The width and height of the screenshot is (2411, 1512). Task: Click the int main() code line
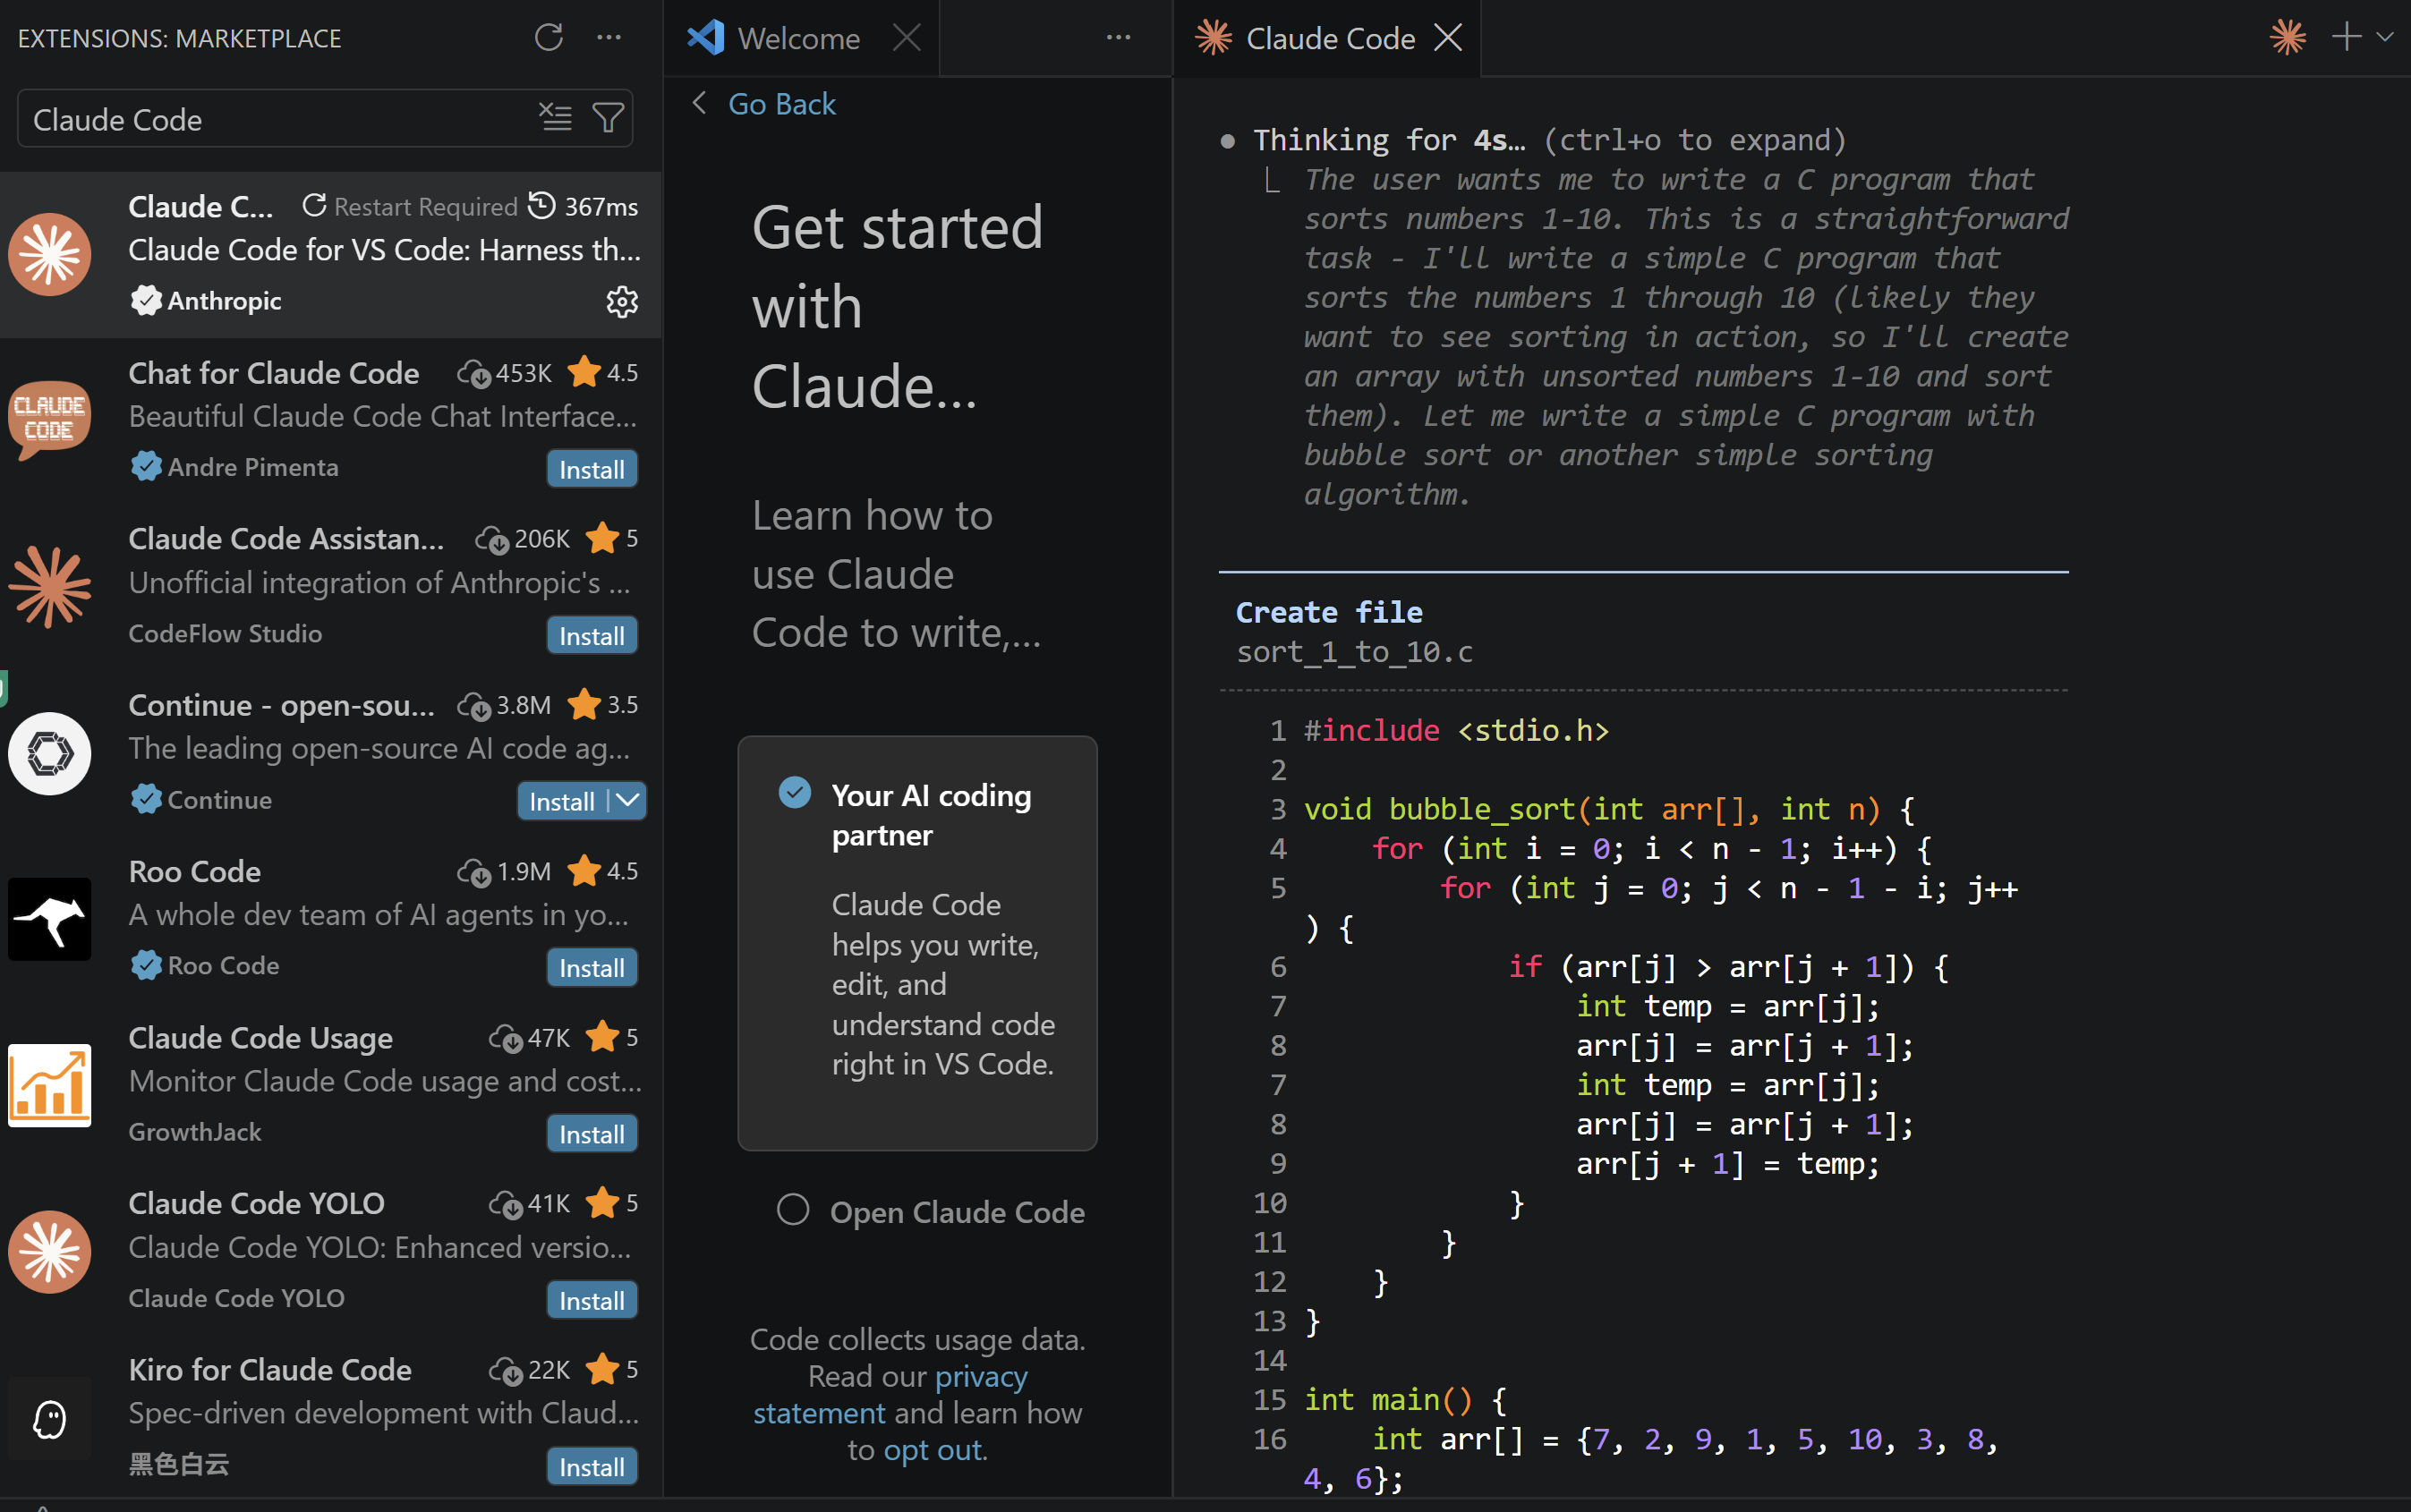pyautogui.click(x=1404, y=1400)
